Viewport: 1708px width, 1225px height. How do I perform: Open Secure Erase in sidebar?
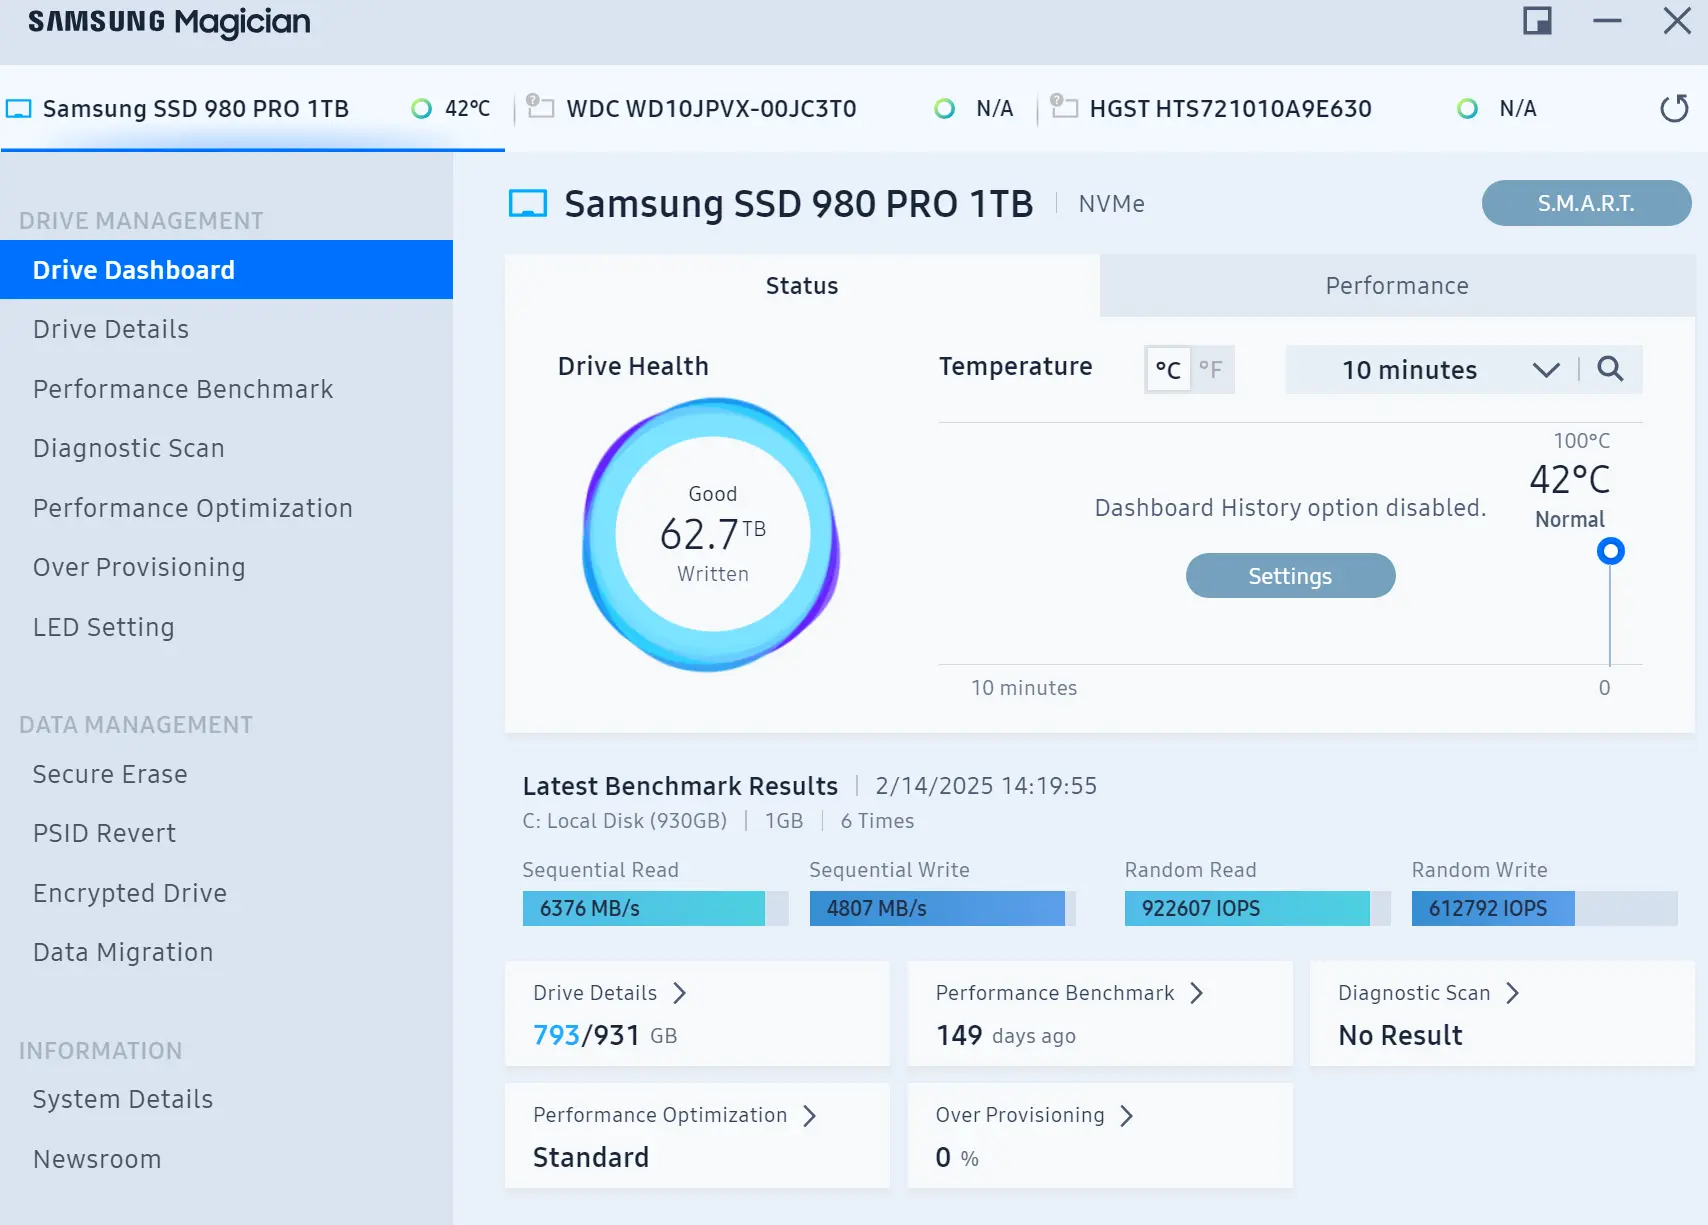pos(226,774)
